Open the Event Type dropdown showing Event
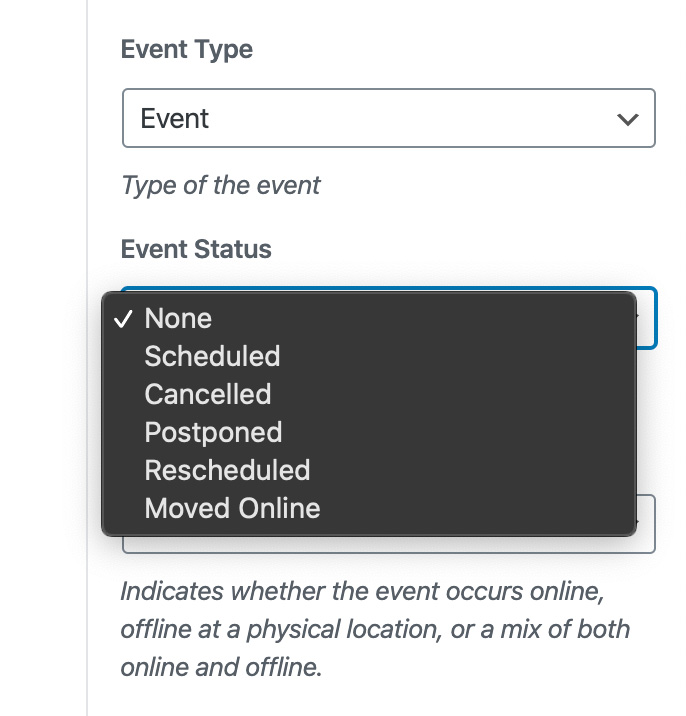Viewport: 686px width, 716px height. coord(388,119)
